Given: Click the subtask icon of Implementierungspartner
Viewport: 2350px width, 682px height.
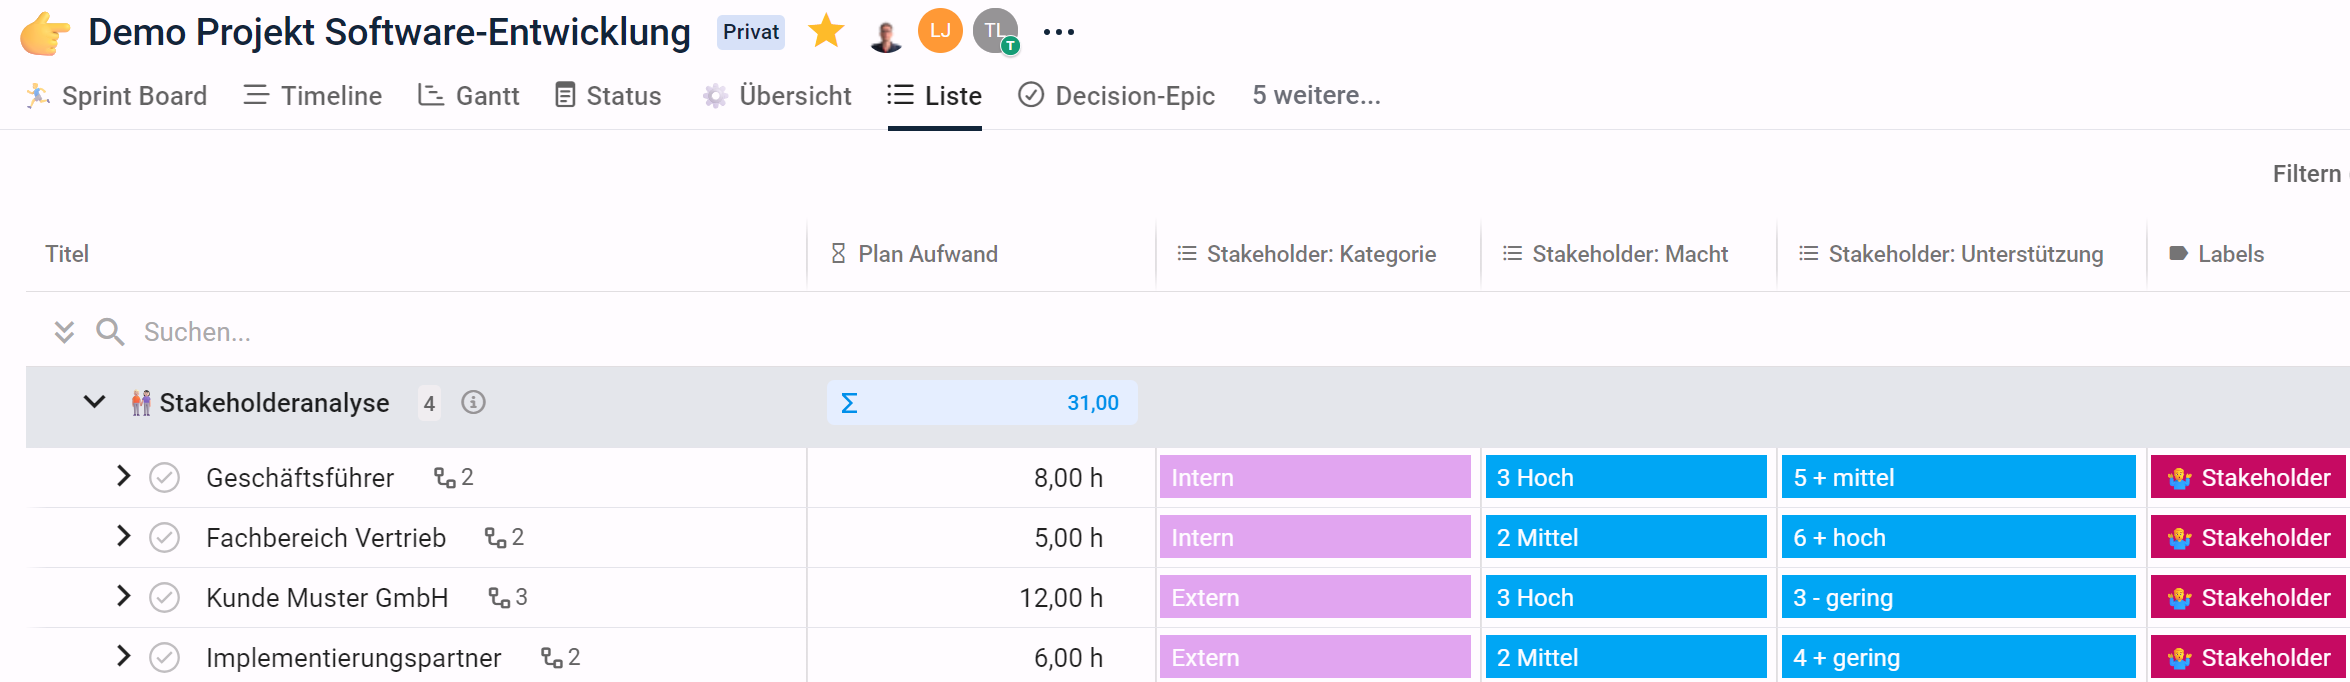Looking at the screenshot, I should 552,658.
